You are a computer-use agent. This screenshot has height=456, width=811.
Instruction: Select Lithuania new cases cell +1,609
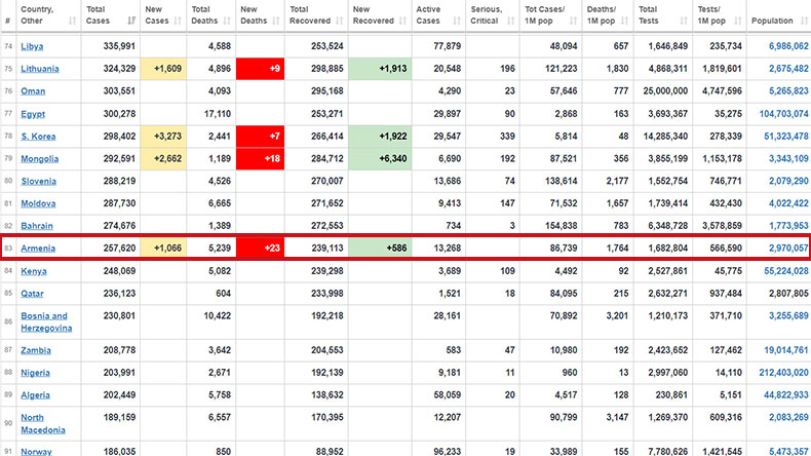pyautogui.click(x=163, y=69)
